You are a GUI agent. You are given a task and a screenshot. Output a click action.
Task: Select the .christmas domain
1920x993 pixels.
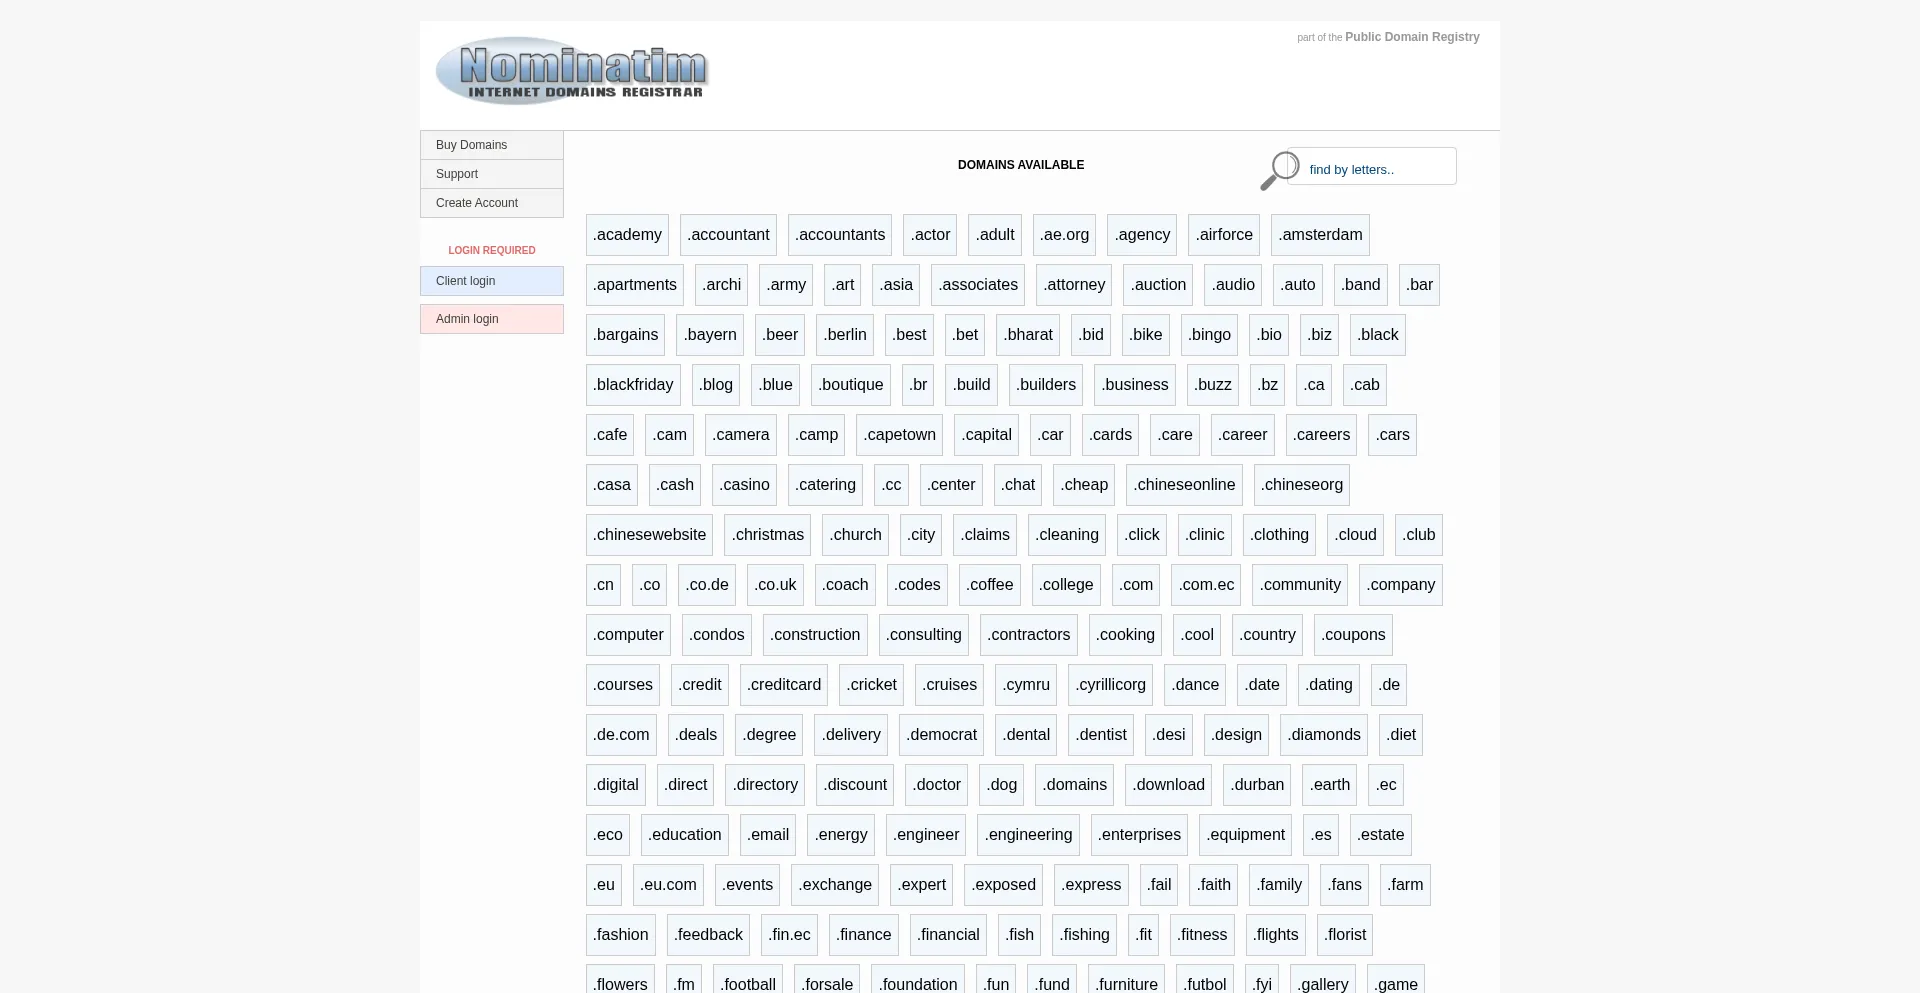coord(767,535)
